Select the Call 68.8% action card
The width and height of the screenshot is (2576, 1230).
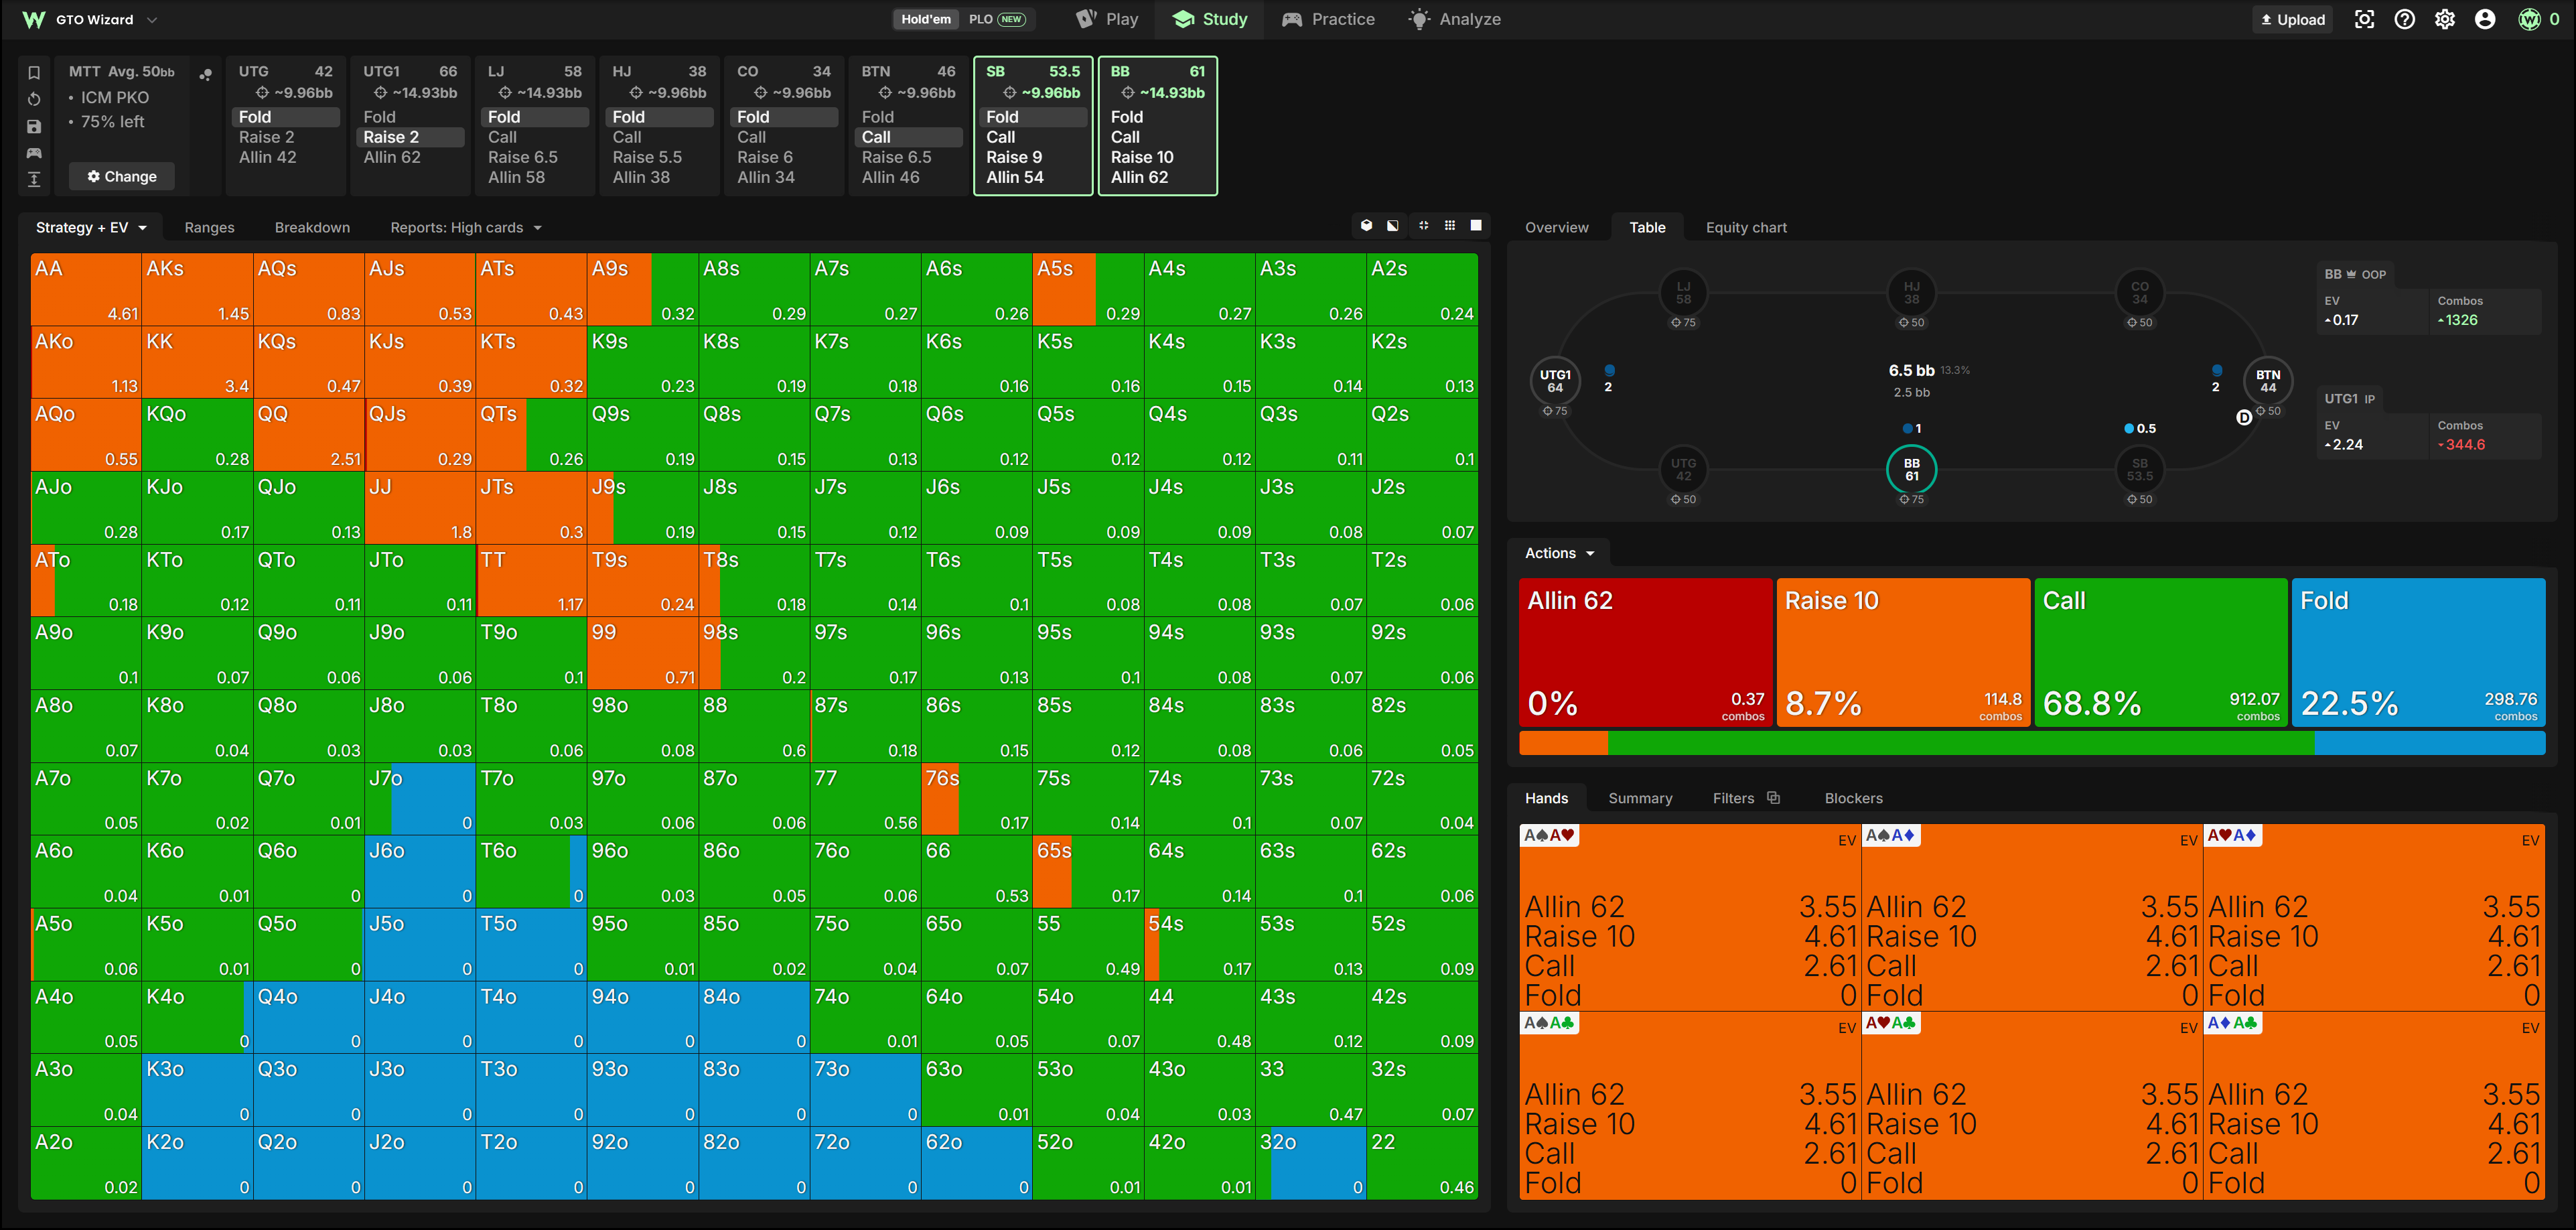pyautogui.click(x=2161, y=652)
